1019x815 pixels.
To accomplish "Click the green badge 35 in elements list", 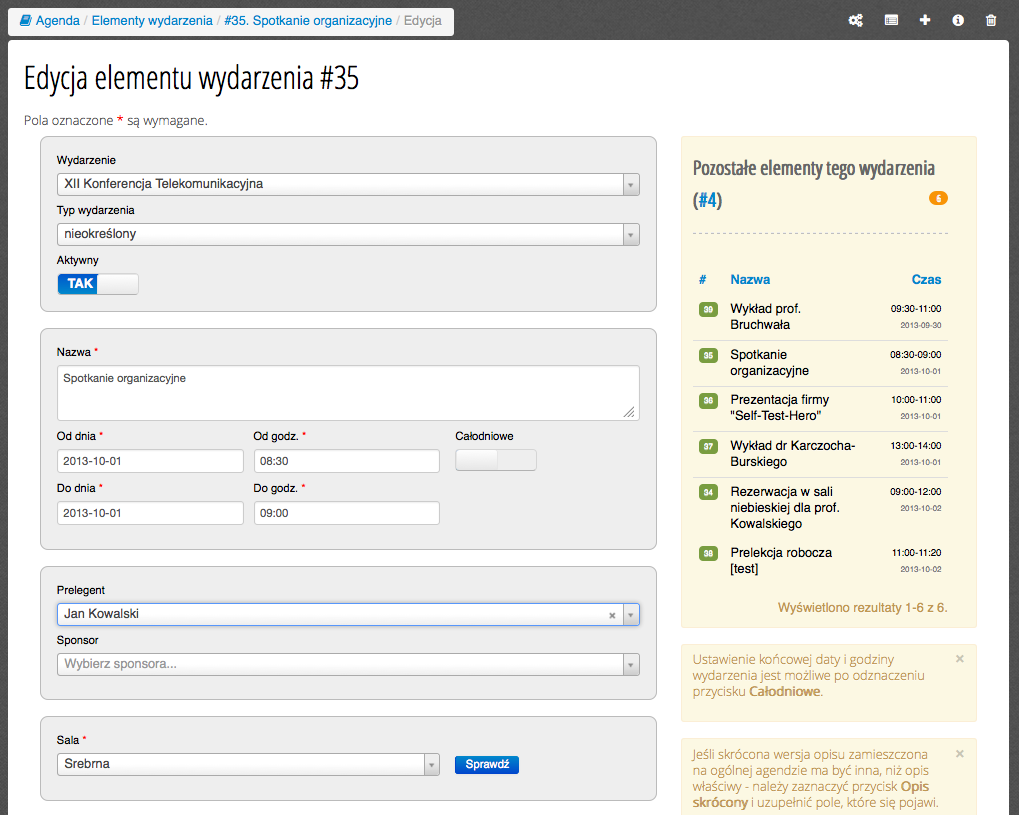I will tap(708, 356).
